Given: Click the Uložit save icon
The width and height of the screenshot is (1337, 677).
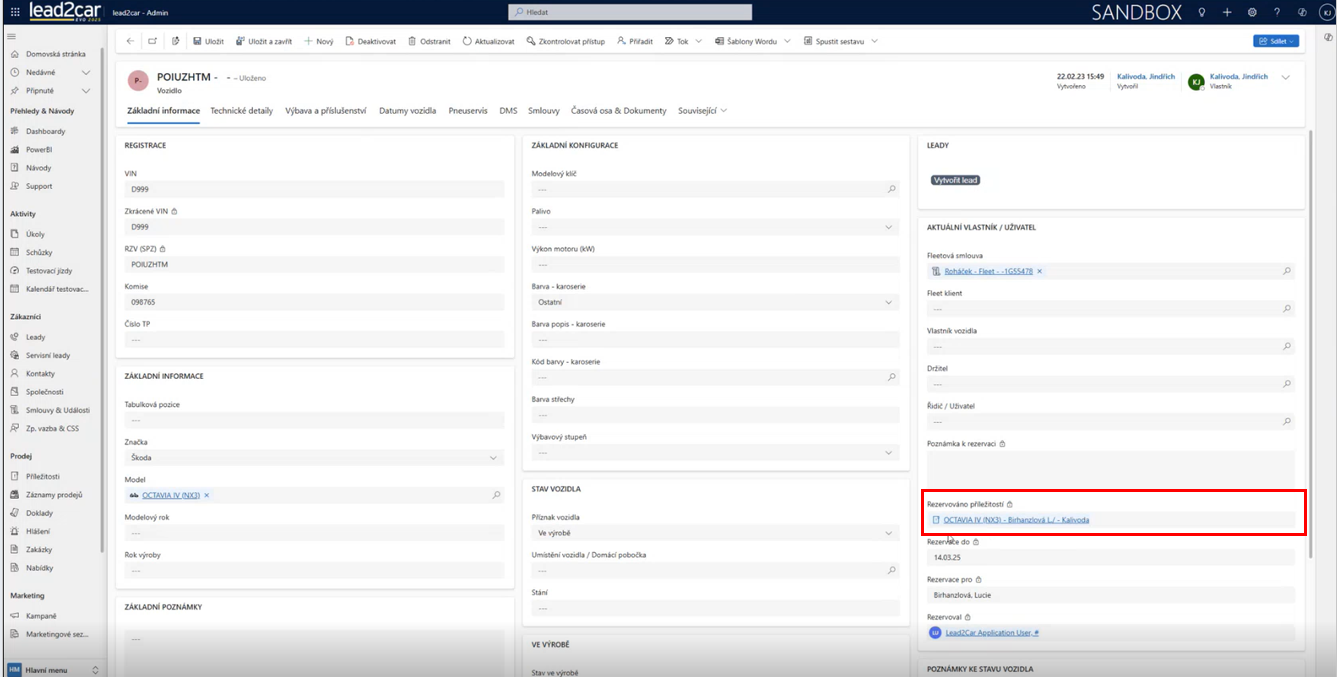Looking at the screenshot, I should (x=197, y=41).
